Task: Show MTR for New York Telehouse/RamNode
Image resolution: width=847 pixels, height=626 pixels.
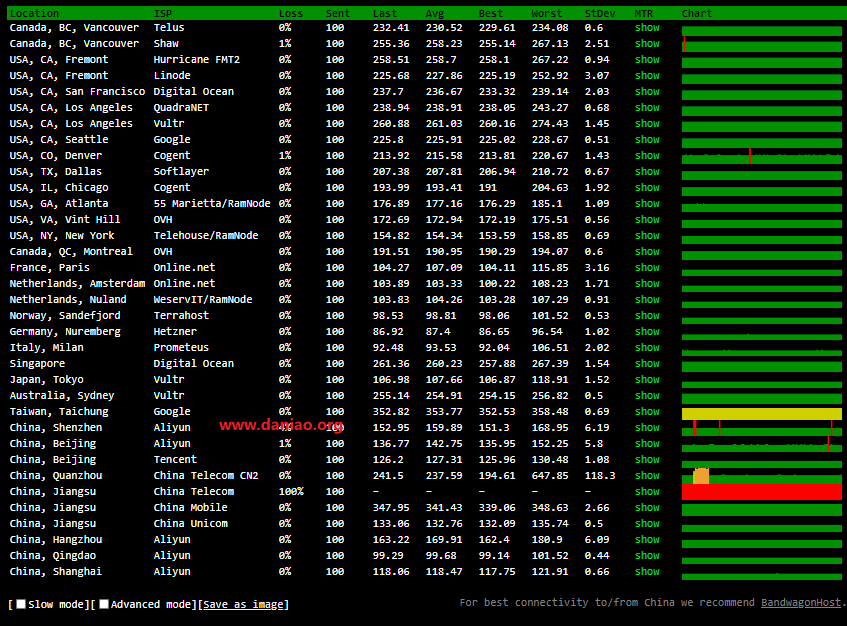Action: pos(647,235)
